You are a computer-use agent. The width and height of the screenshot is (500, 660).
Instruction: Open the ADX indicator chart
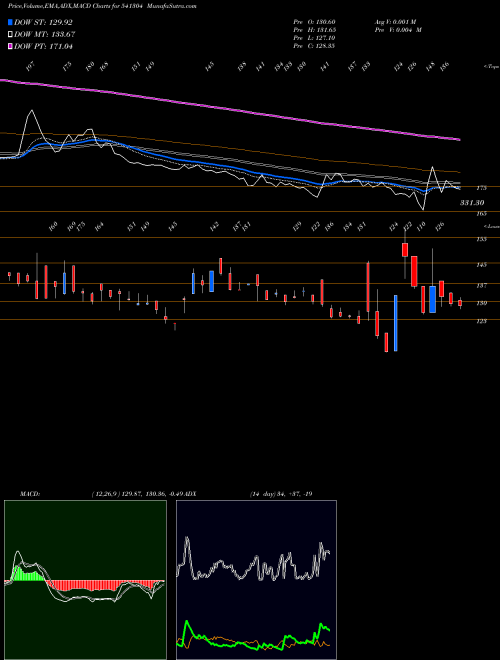coord(256,580)
